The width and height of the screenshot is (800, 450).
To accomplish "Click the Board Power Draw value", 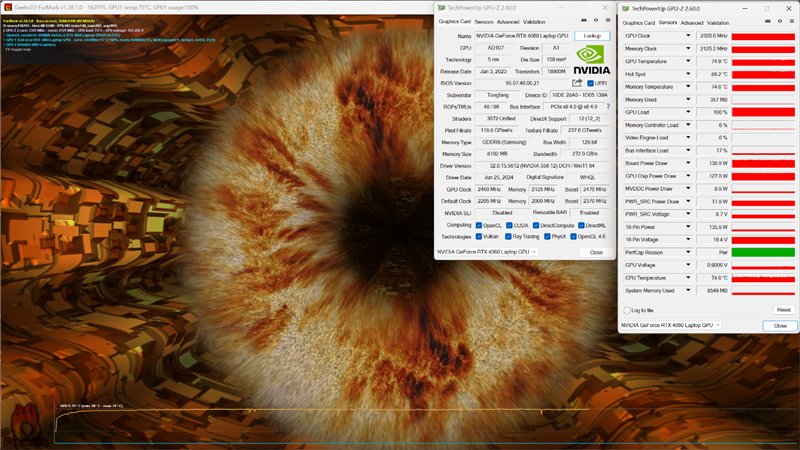I will point(713,163).
